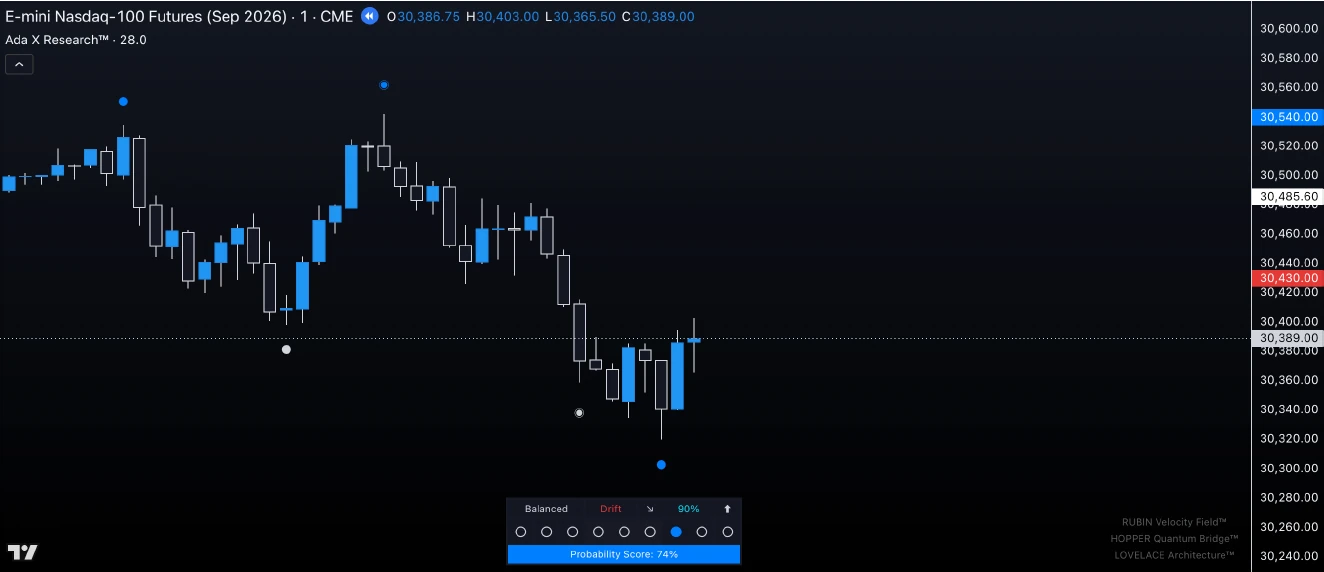Click the diagonal down-right arrow in the panel
The image size is (1324, 572).
(649, 509)
